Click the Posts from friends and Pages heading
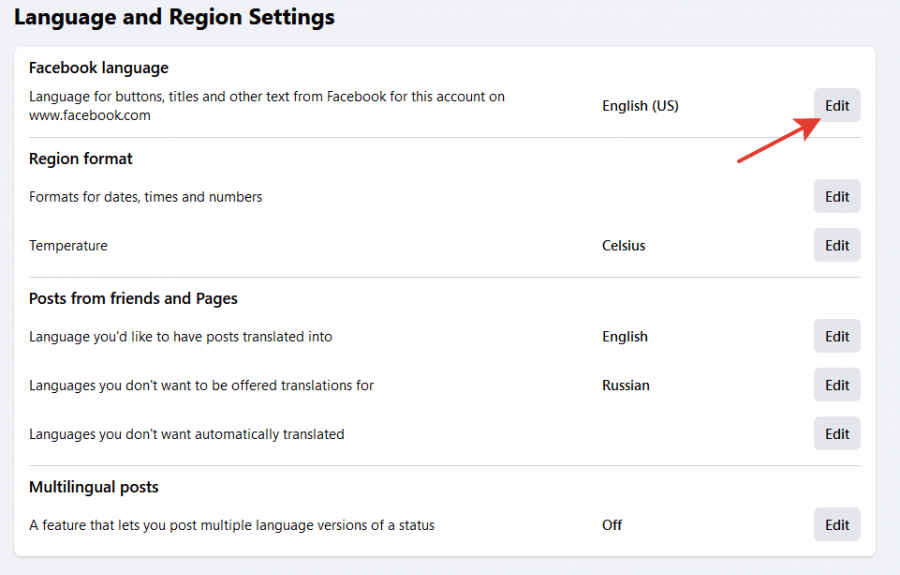 (133, 298)
